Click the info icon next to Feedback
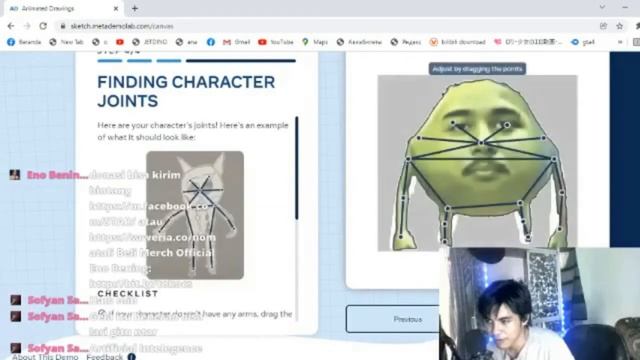The height and width of the screenshot is (360, 640). click(131, 357)
